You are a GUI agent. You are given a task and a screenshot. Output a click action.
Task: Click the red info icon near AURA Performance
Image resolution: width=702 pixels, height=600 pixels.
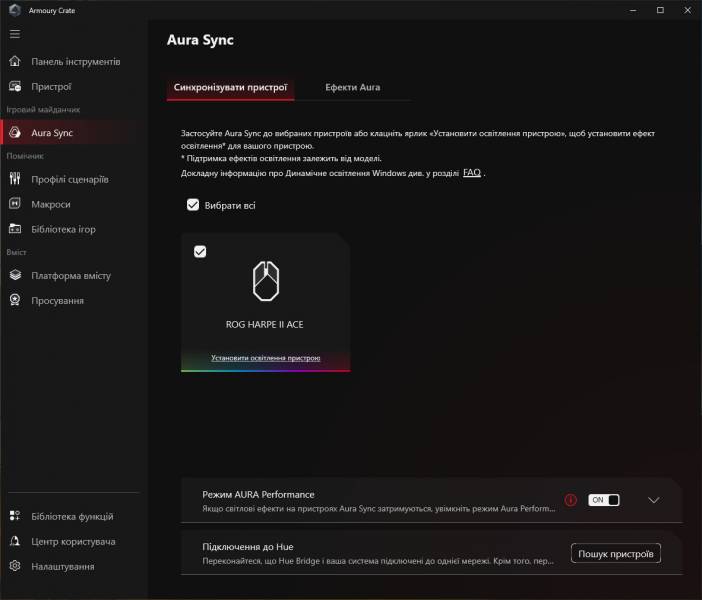[570, 500]
